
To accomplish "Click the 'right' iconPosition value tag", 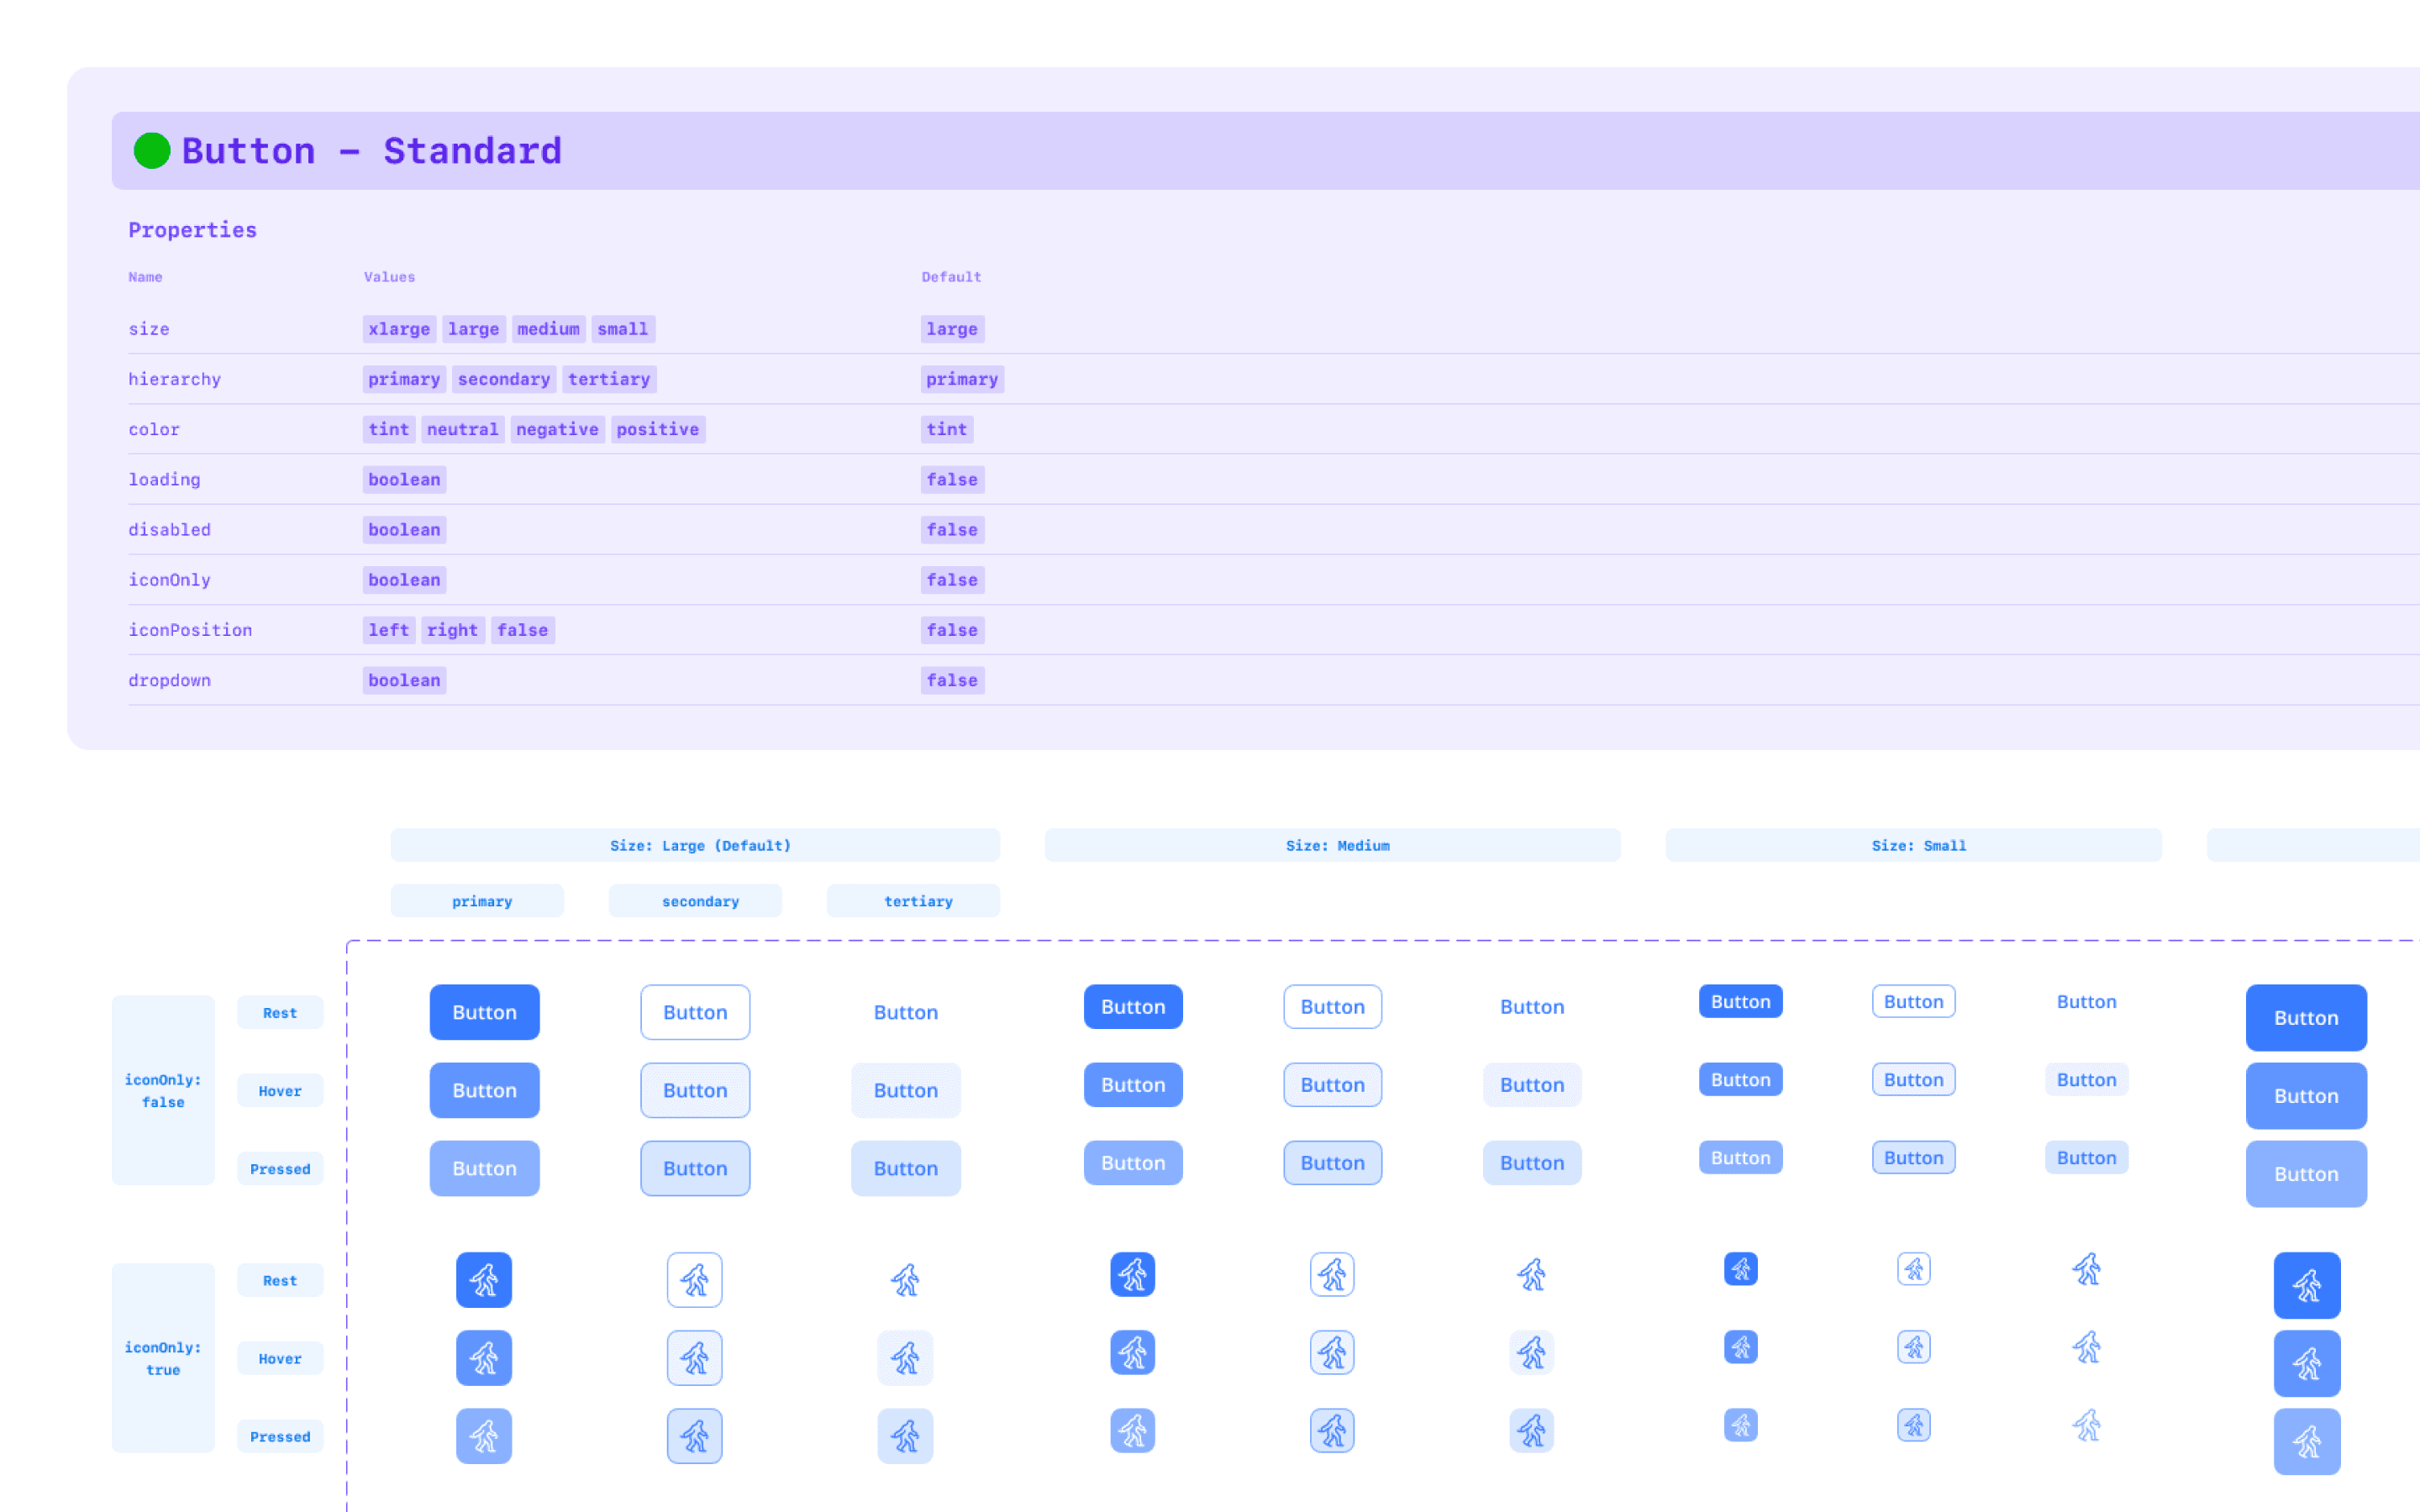I will pyautogui.click(x=452, y=630).
